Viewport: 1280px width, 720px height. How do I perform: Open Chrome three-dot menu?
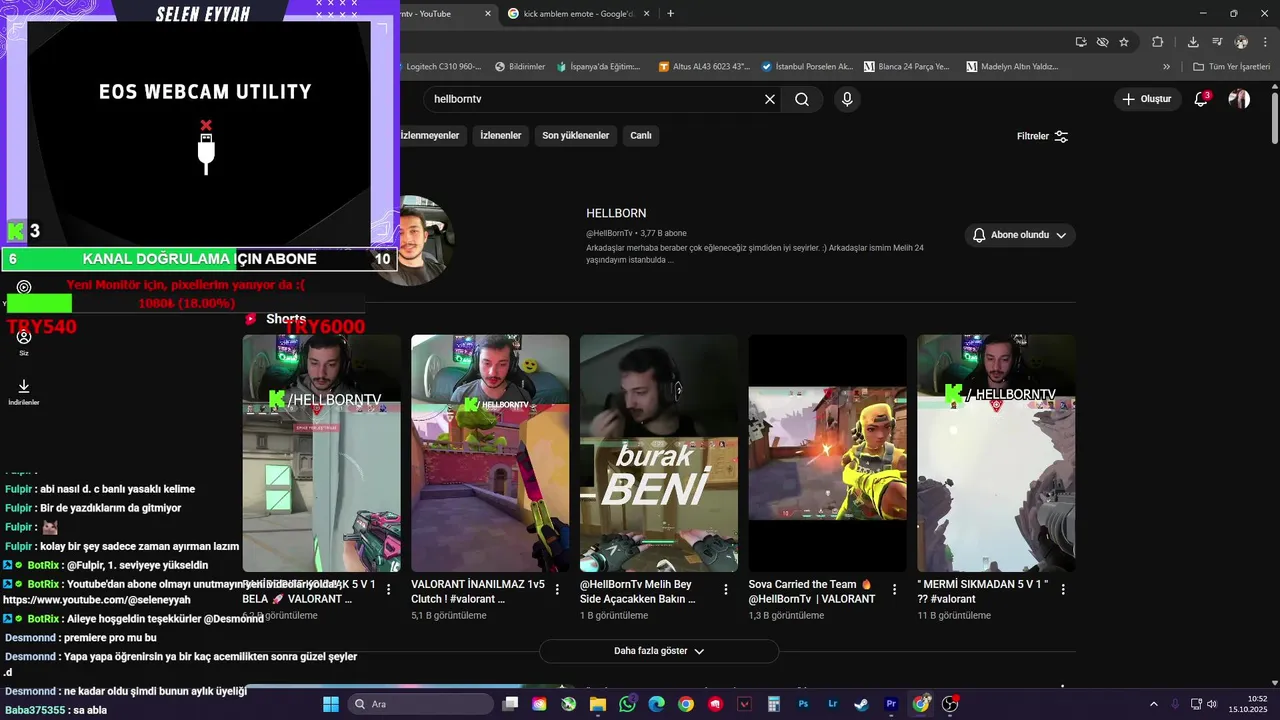pos(1266,42)
